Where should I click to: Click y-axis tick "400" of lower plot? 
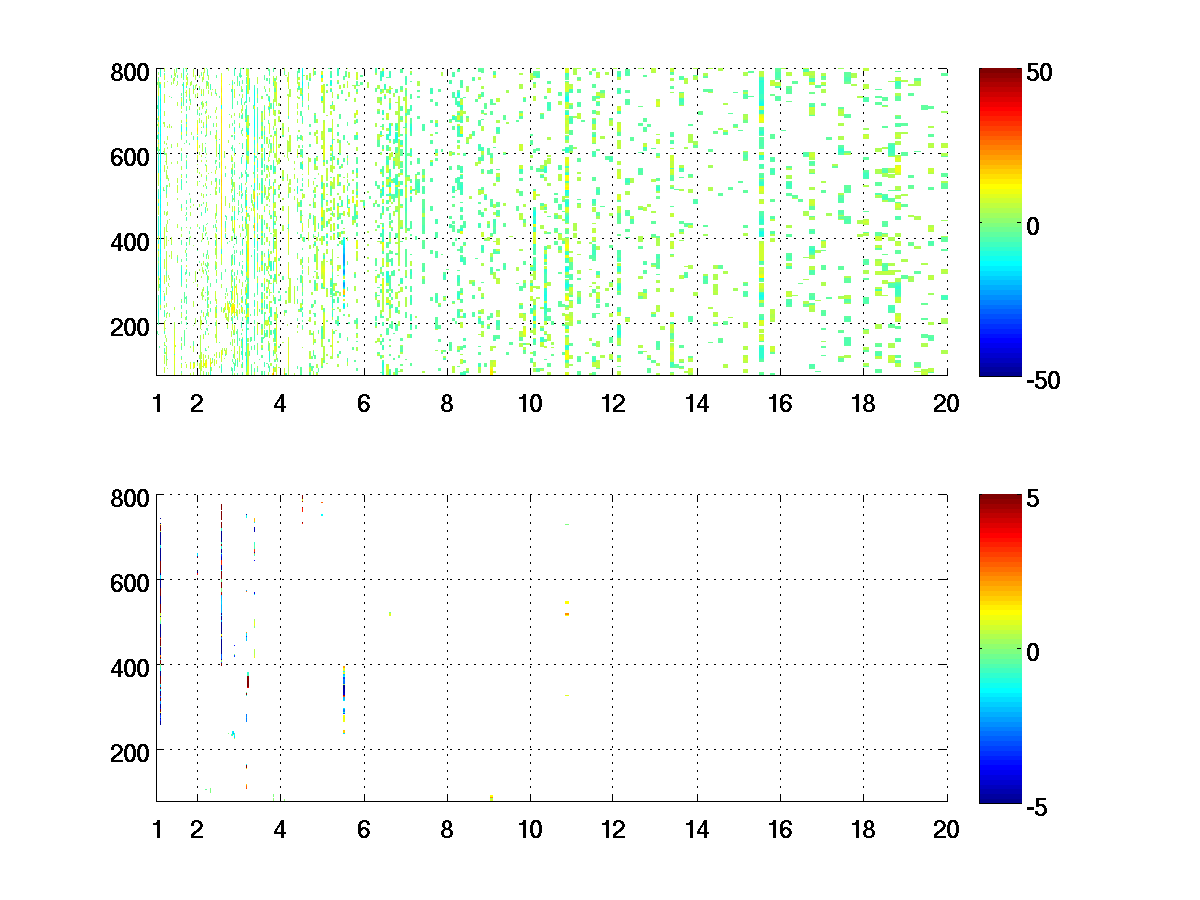pyautogui.click(x=131, y=666)
